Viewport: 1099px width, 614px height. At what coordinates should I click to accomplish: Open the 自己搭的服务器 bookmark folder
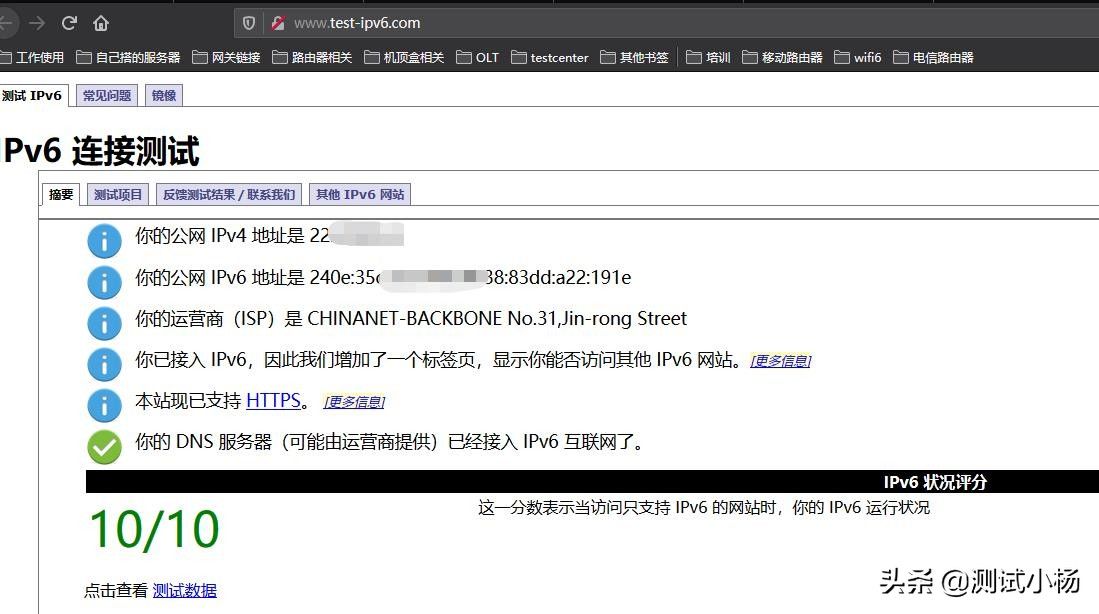tap(128, 58)
